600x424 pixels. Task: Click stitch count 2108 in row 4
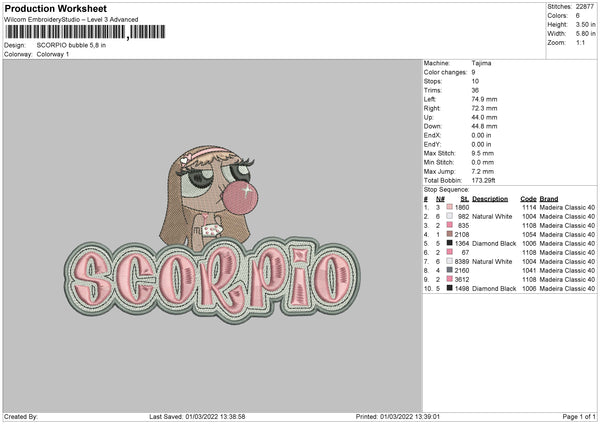(x=462, y=234)
